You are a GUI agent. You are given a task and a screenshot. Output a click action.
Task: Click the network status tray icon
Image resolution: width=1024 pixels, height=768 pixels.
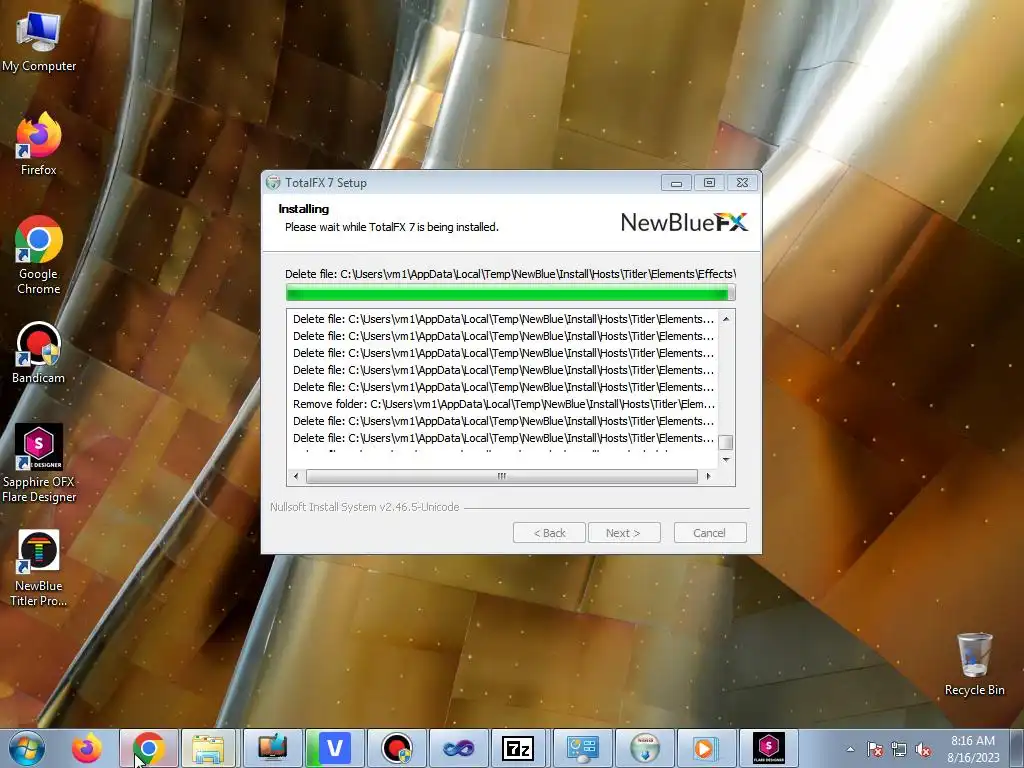point(899,749)
